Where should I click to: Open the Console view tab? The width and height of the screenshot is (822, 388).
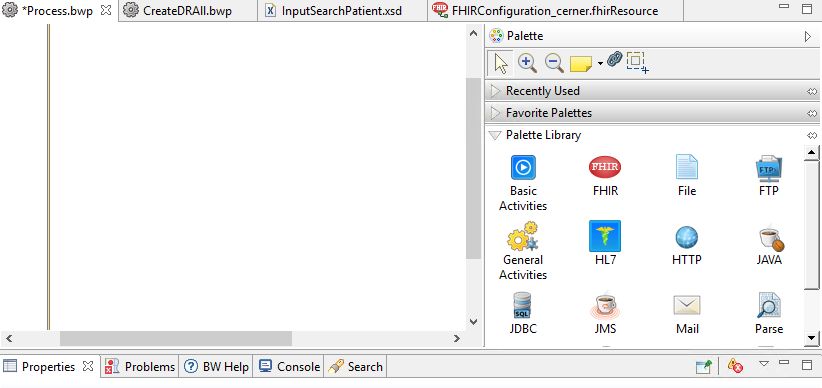289,367
